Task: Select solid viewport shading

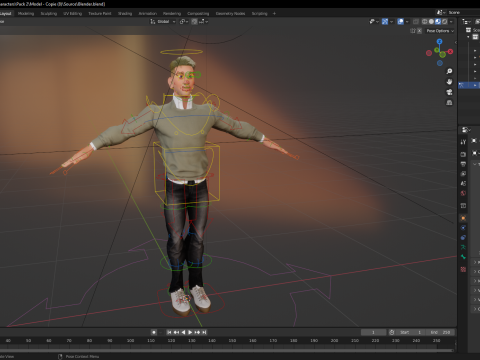Action: tap(431, 21)
